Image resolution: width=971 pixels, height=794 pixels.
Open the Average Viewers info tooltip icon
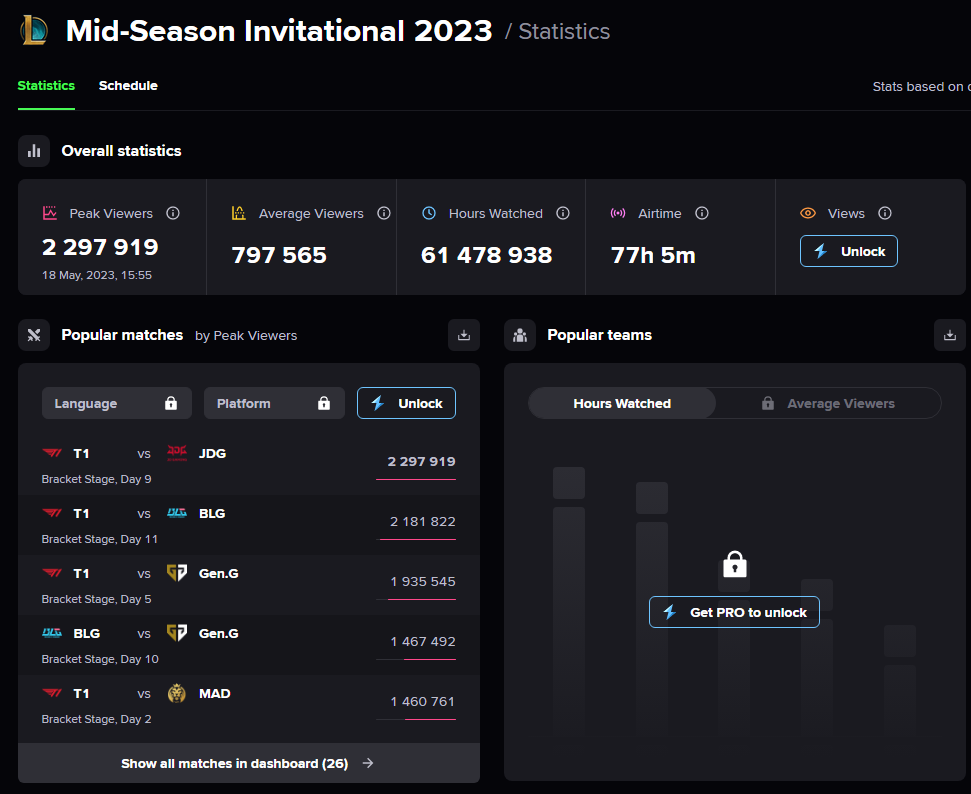click(384, 213)
